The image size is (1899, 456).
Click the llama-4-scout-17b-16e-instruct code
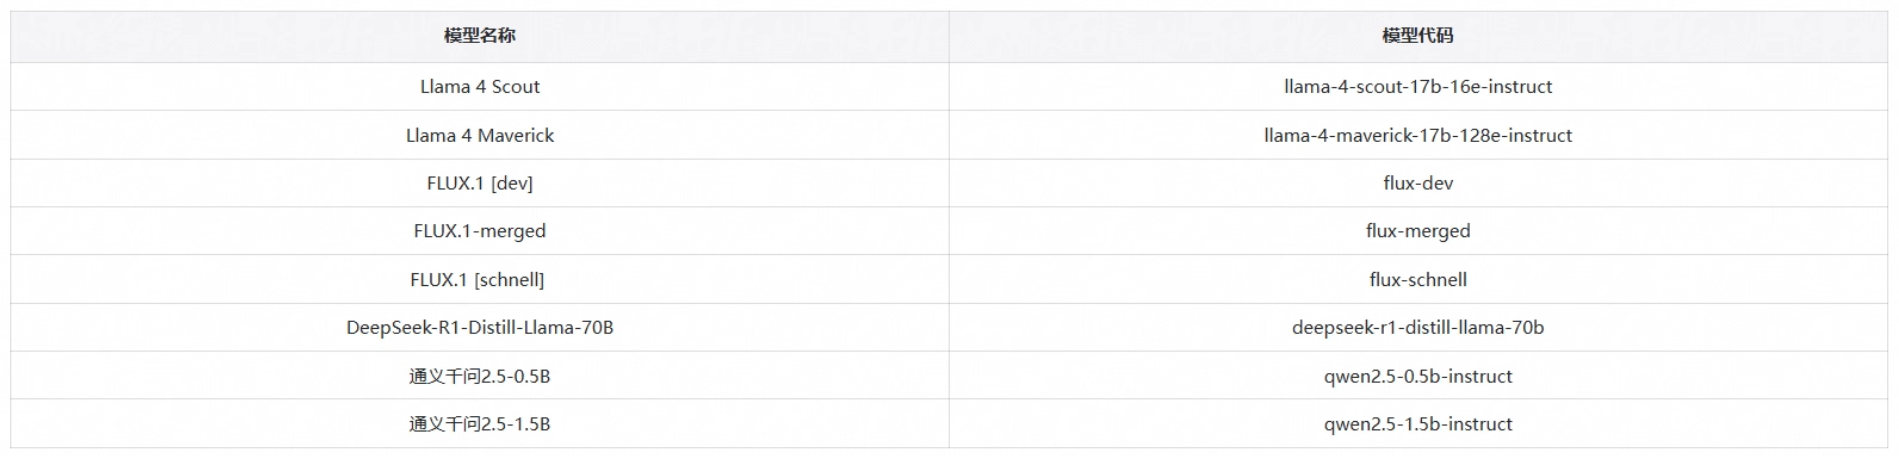pyautogui.click(x=1417, y=87)
